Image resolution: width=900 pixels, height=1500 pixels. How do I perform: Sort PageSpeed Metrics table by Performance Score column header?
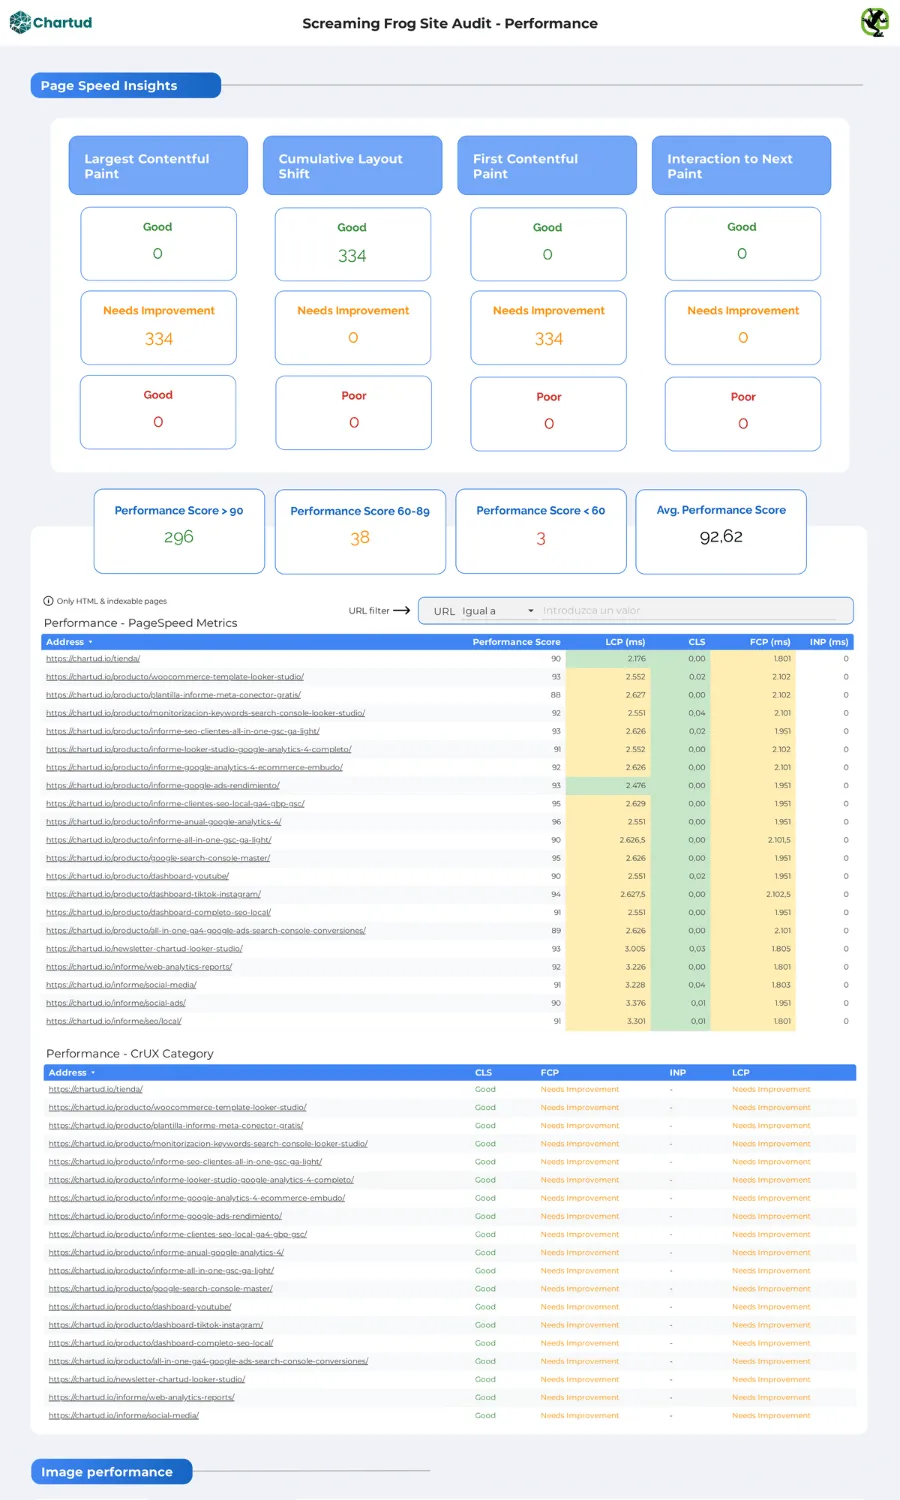click(516, 642)
